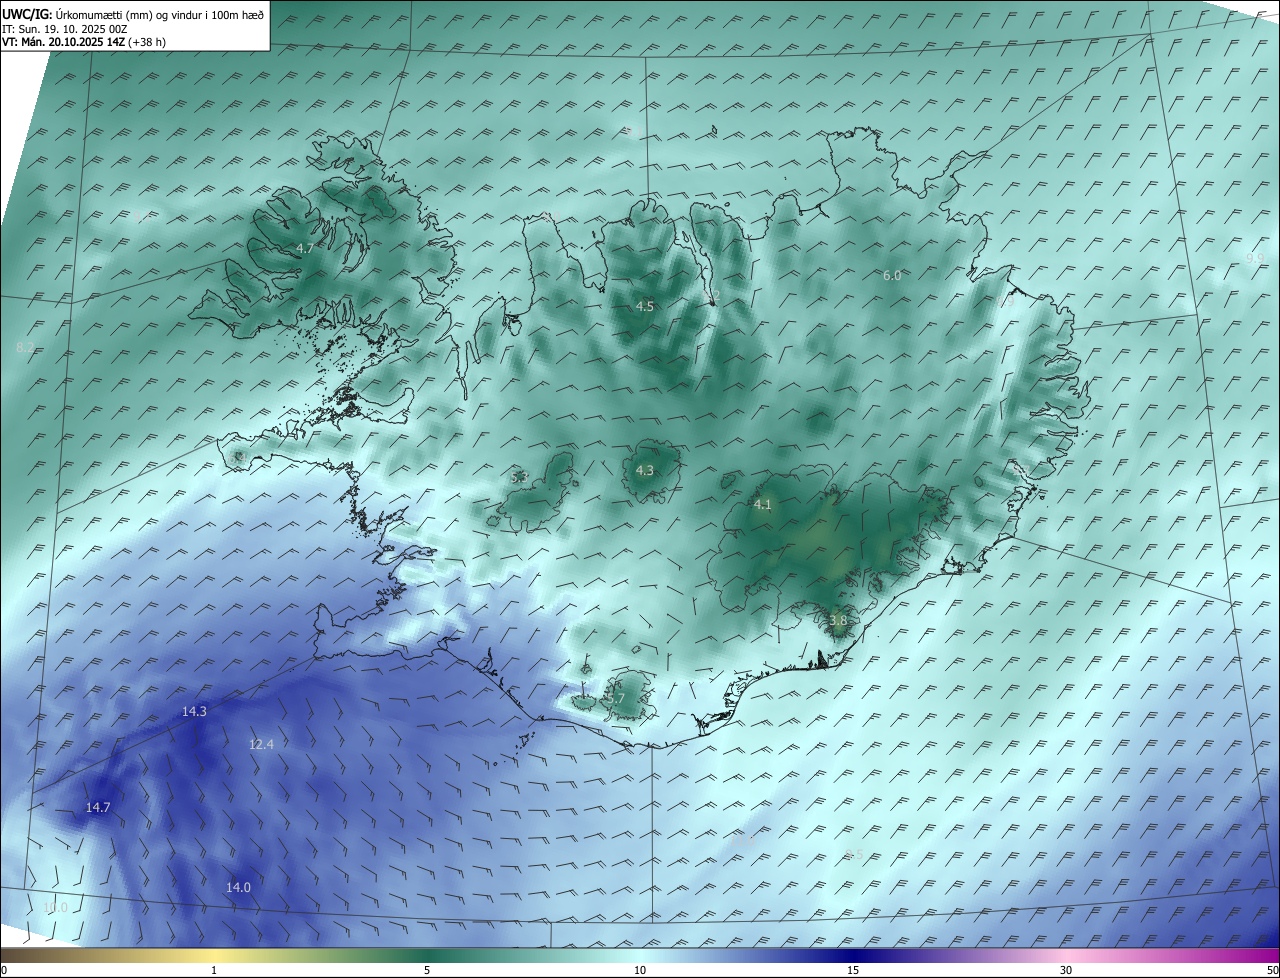The width and height of the screenshot is (1280, 978).
Task: Click the 5.3 value label on the western glacier
Action: 519,478
